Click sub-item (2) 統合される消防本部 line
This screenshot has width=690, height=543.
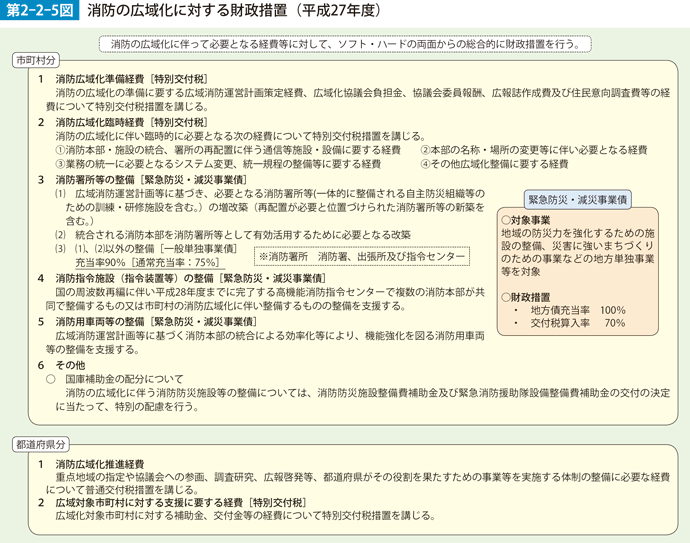233,235
